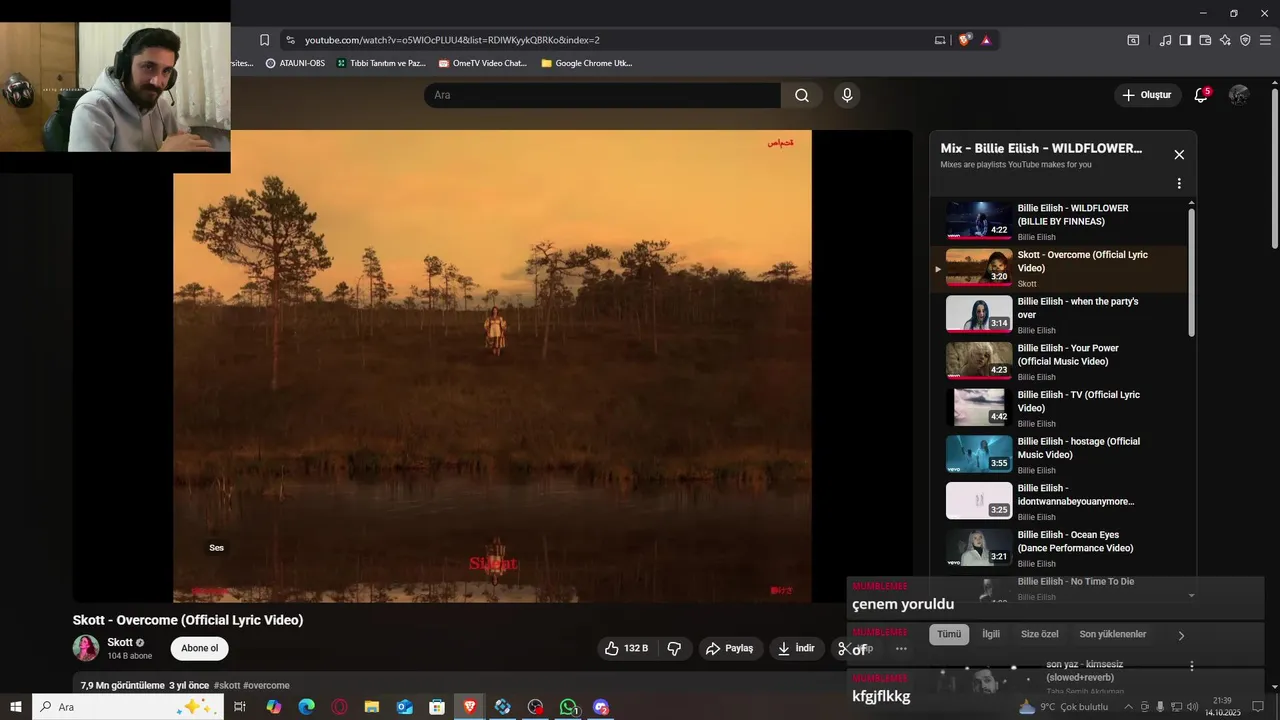1280x720 pixels.
Task: Start voice search with the microphone icon
Action: [x=847, y=95]
